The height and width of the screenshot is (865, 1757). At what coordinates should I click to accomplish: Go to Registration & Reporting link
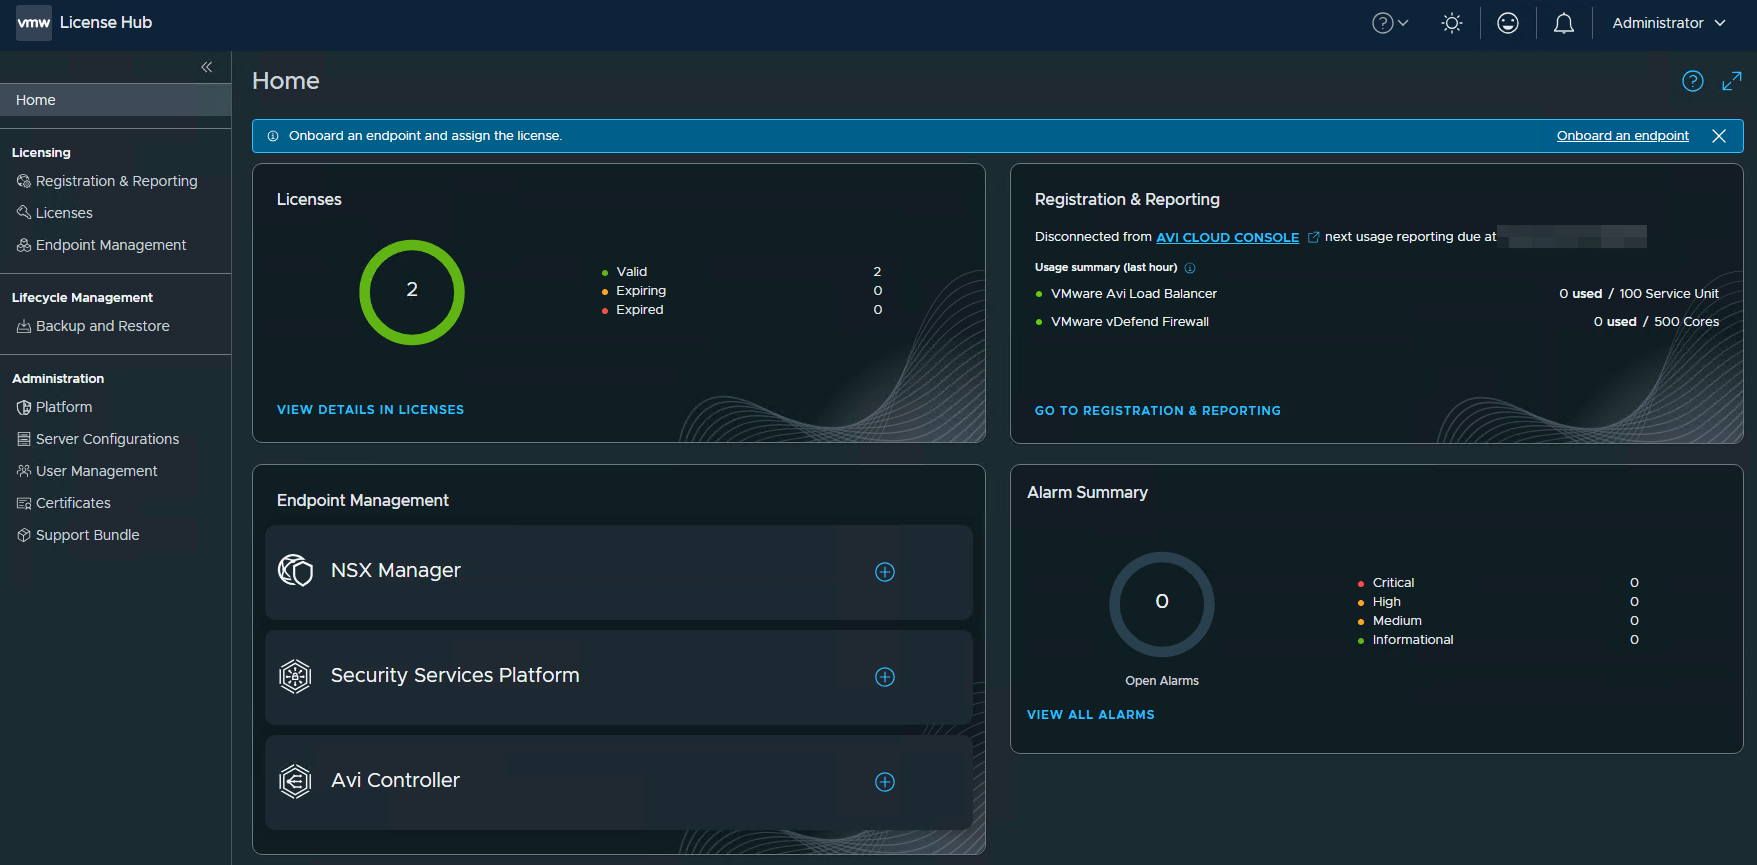1158,411
